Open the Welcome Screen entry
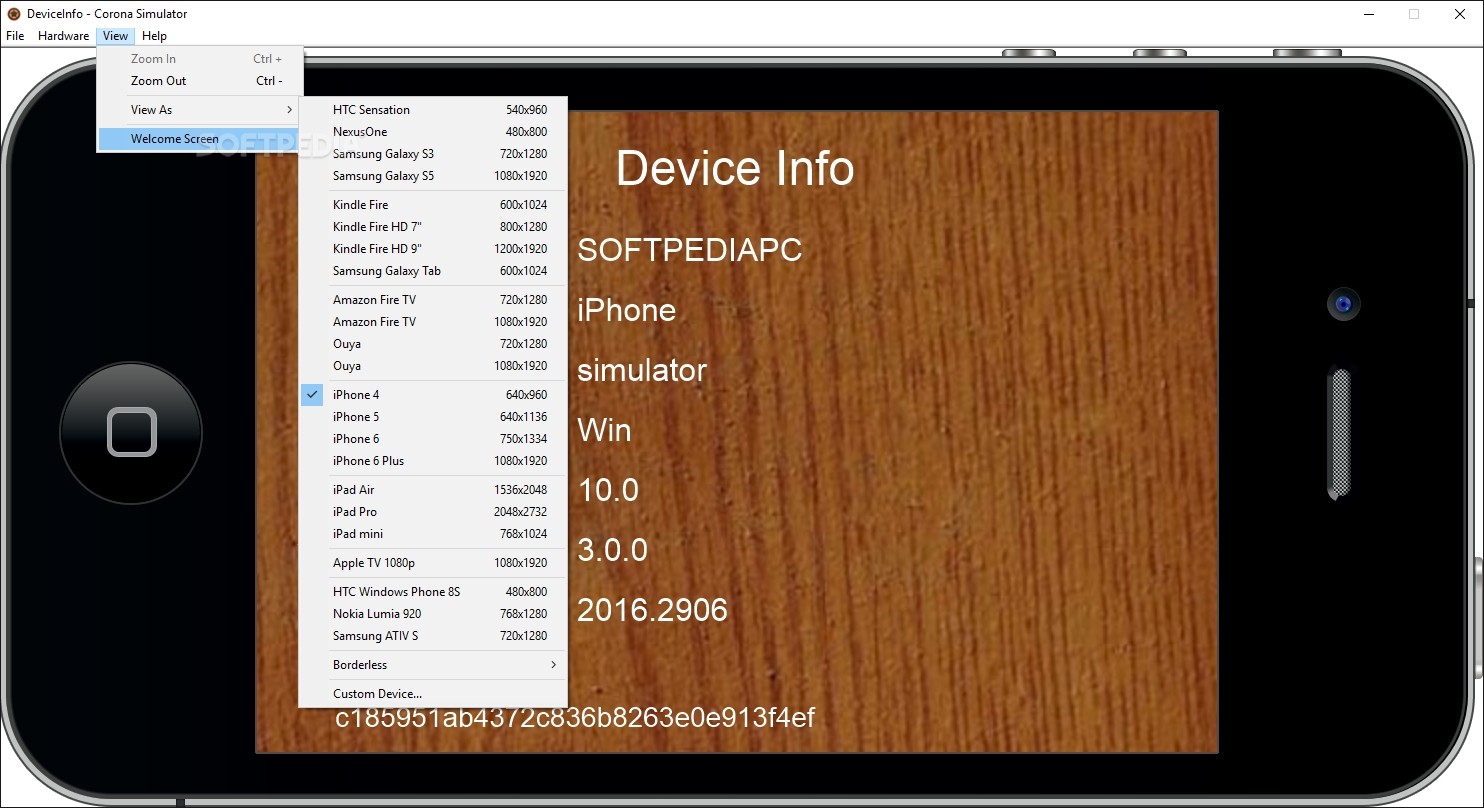 [199, 139]
